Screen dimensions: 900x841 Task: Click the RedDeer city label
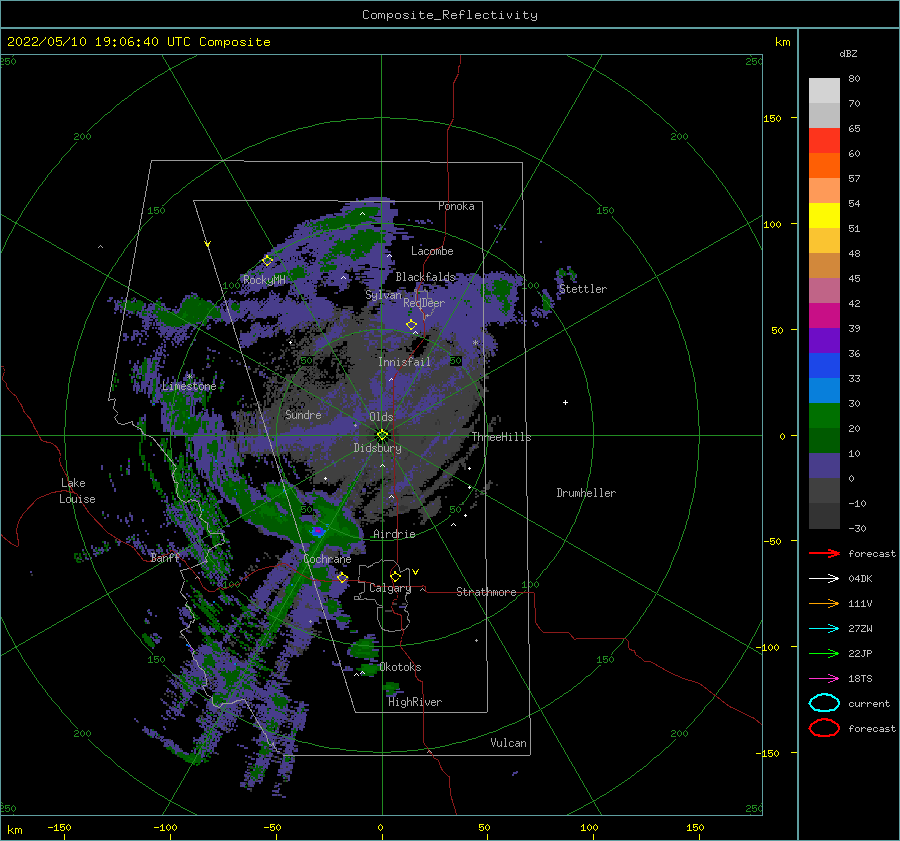click(424, 303)
